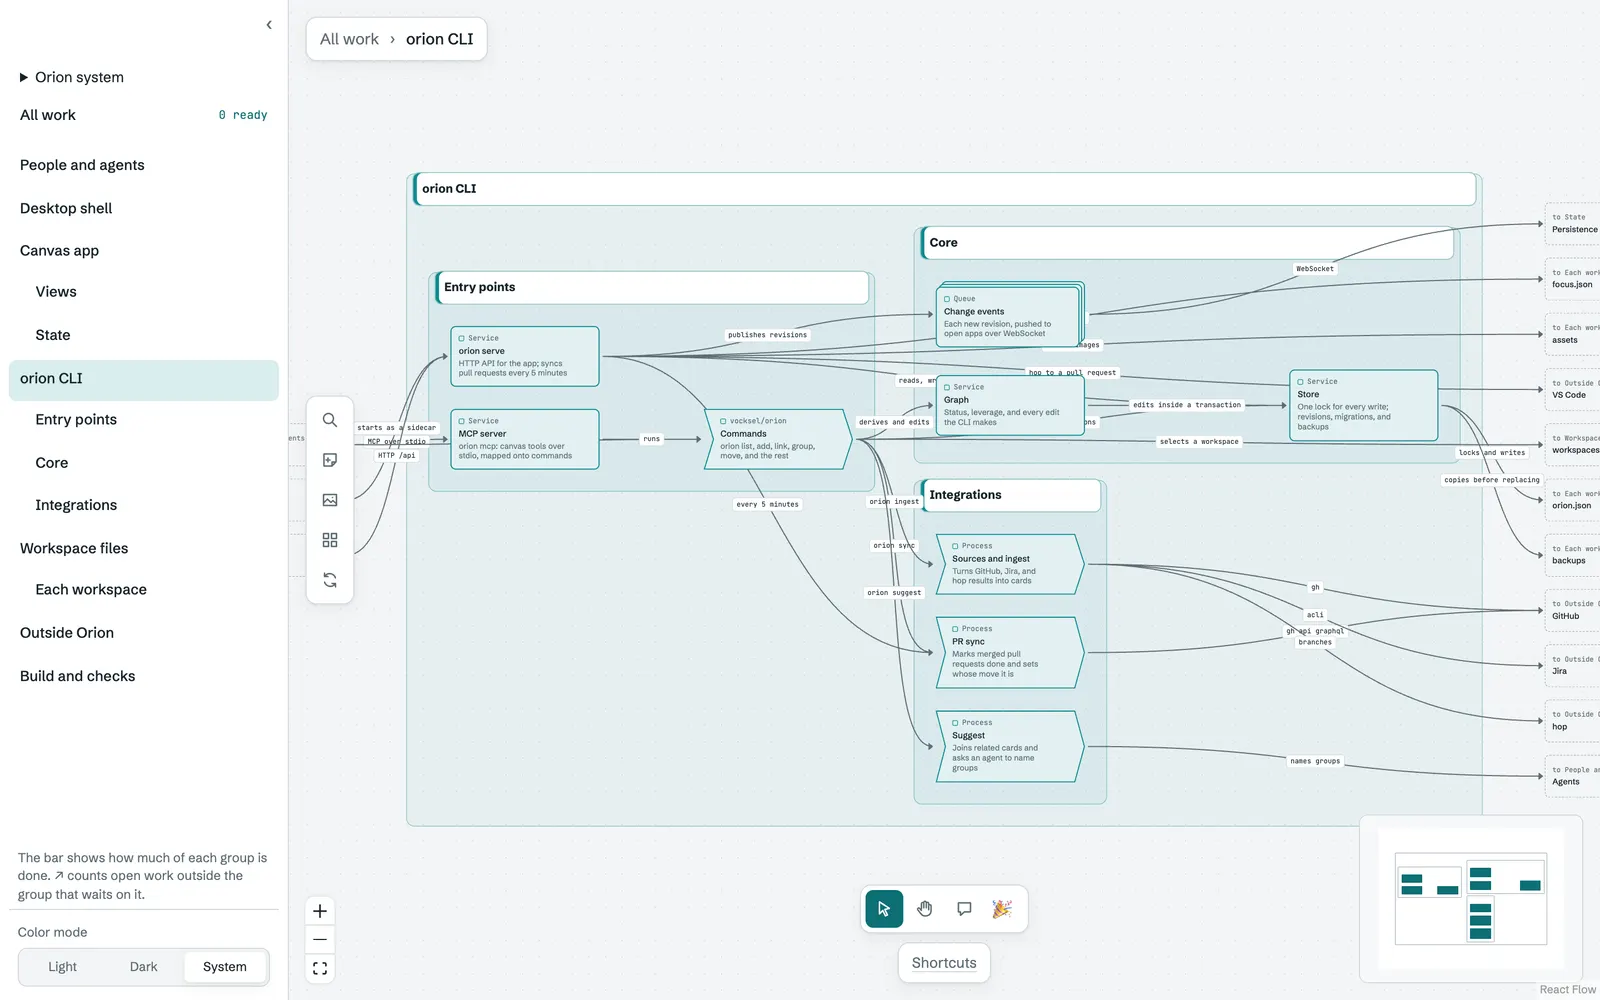Open All work in the sidebar

click(x=144, y=115)
